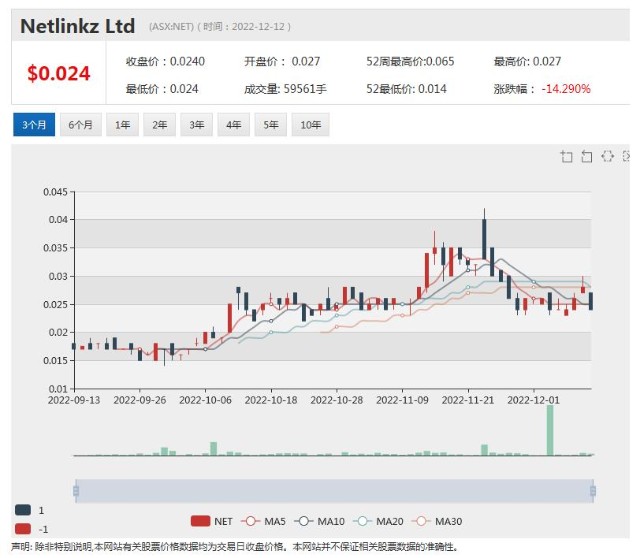The width and height of the screenshot is (640, 558).
Task: Select the 4年 range tab
Action: point(233,124)
